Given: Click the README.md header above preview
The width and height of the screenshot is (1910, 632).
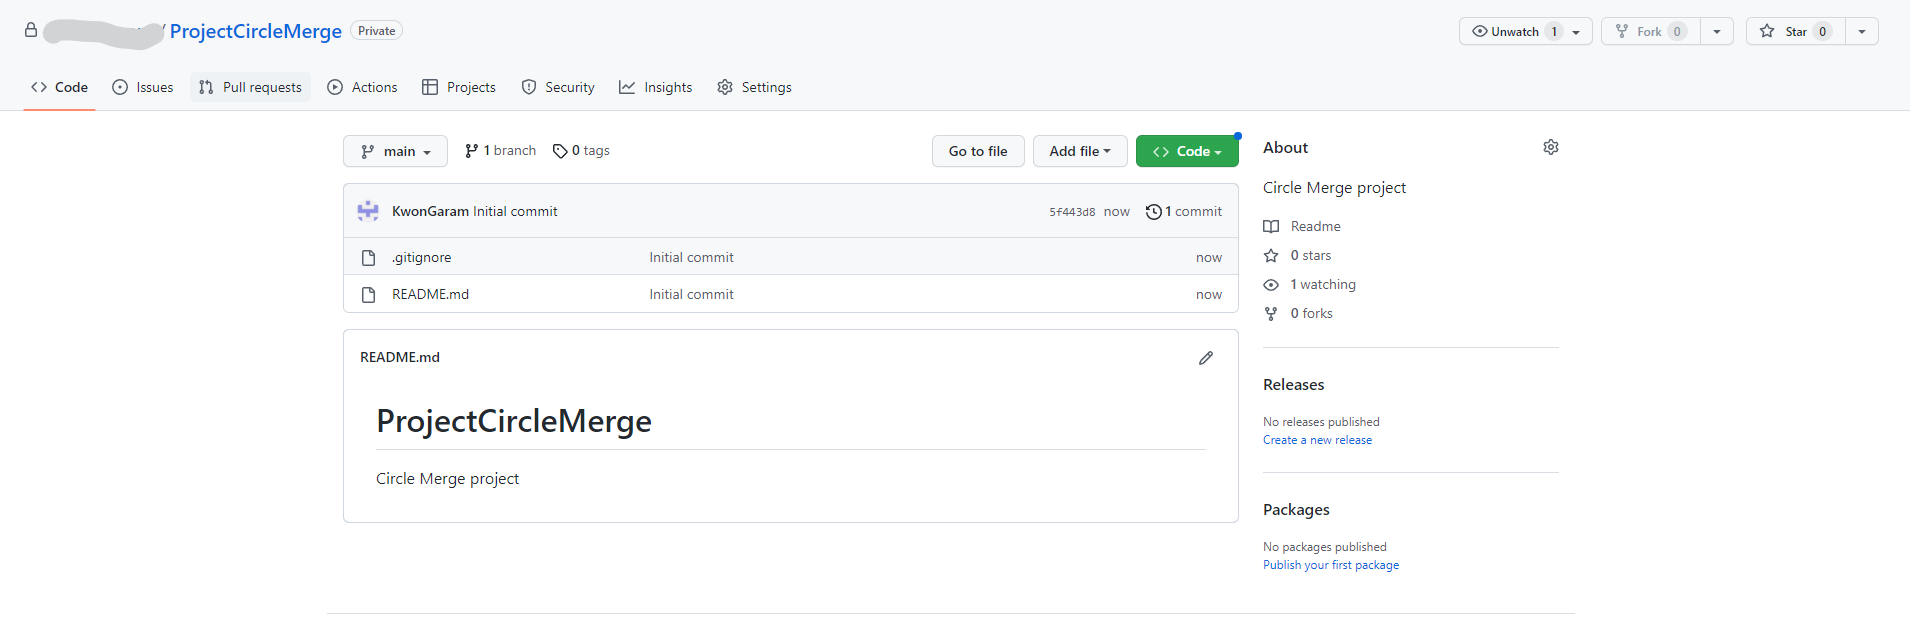Looking at the screenshot, I should [x=400, y=357].
